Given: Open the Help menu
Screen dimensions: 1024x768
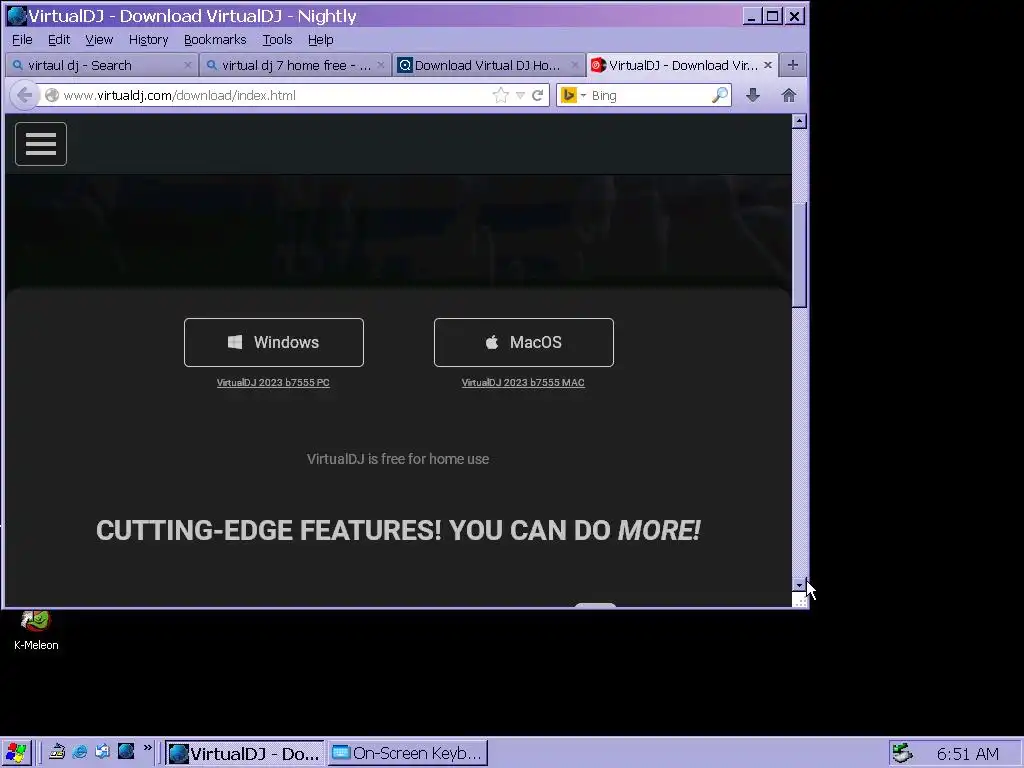Looking at the screenshot, I should click(x=320, y=40).
